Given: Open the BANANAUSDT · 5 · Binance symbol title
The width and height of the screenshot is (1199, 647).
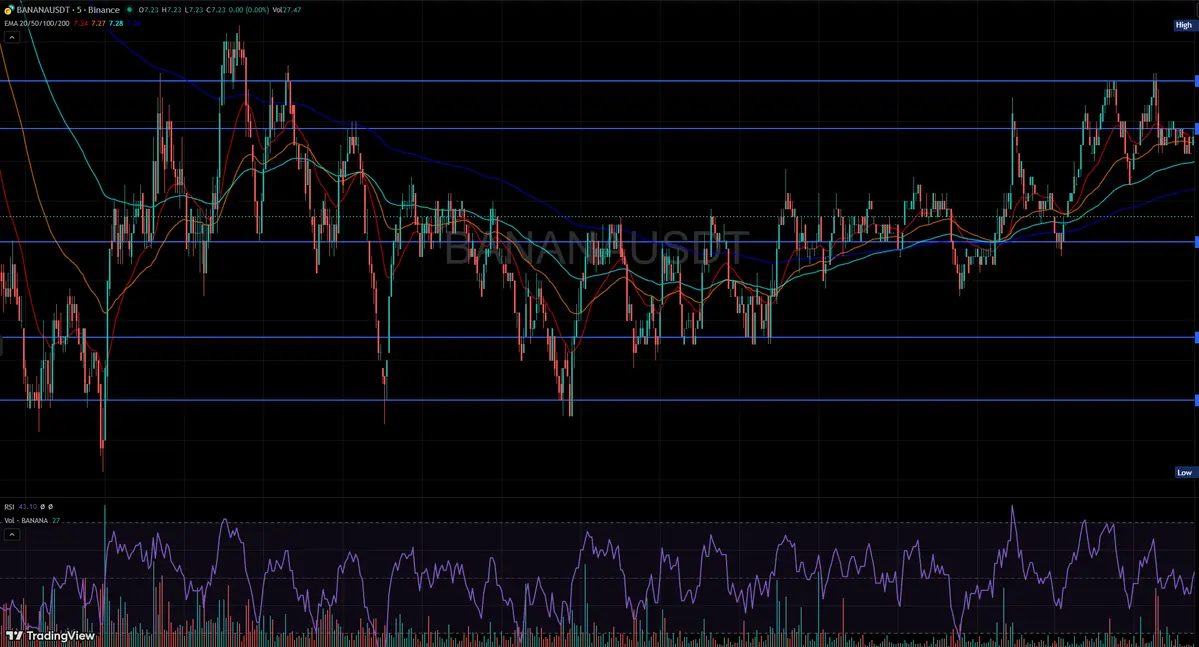Looking at the screenshot, I should (68, 10).
